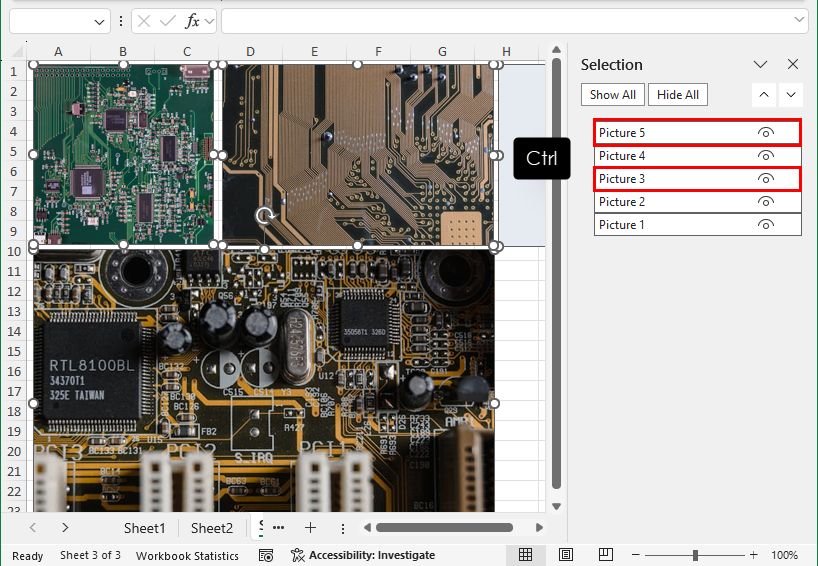
Task: Click the Hide All button
Action: coord(678,94)
